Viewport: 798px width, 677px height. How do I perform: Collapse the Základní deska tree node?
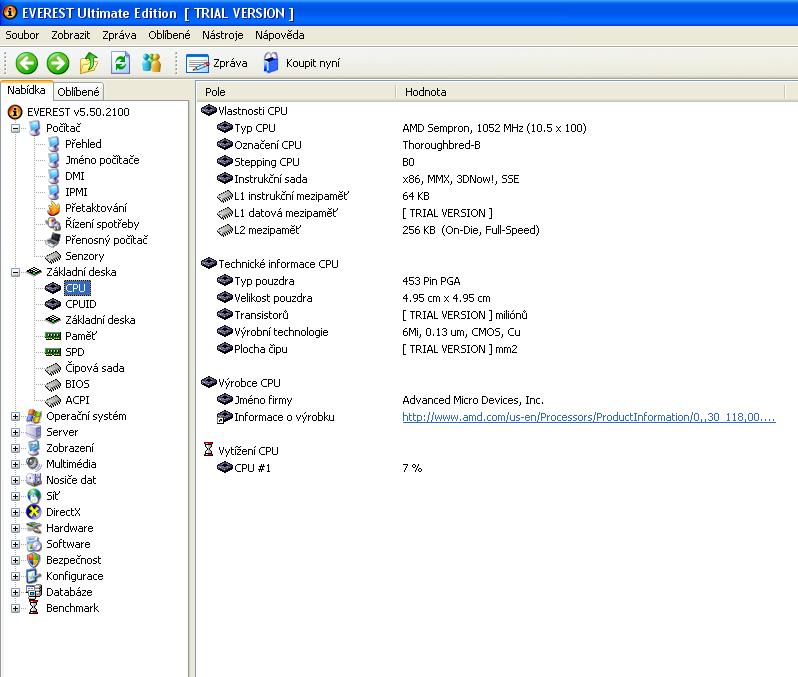tap(16, 272)
